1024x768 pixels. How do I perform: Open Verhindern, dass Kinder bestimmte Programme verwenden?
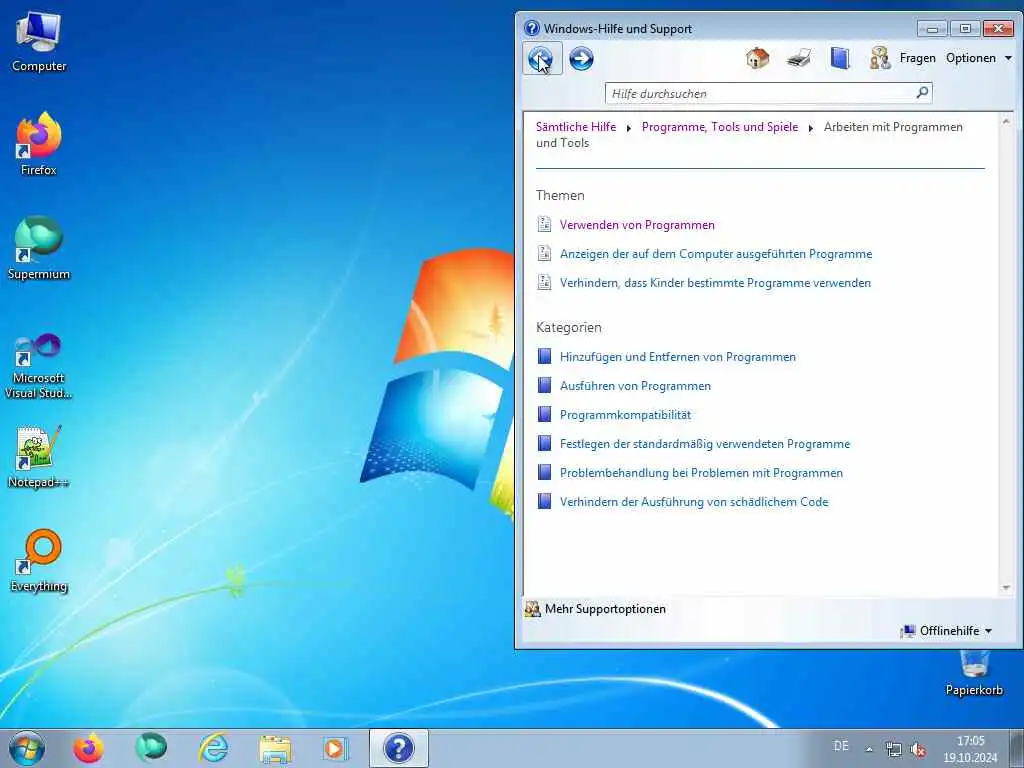coord(715,283)
